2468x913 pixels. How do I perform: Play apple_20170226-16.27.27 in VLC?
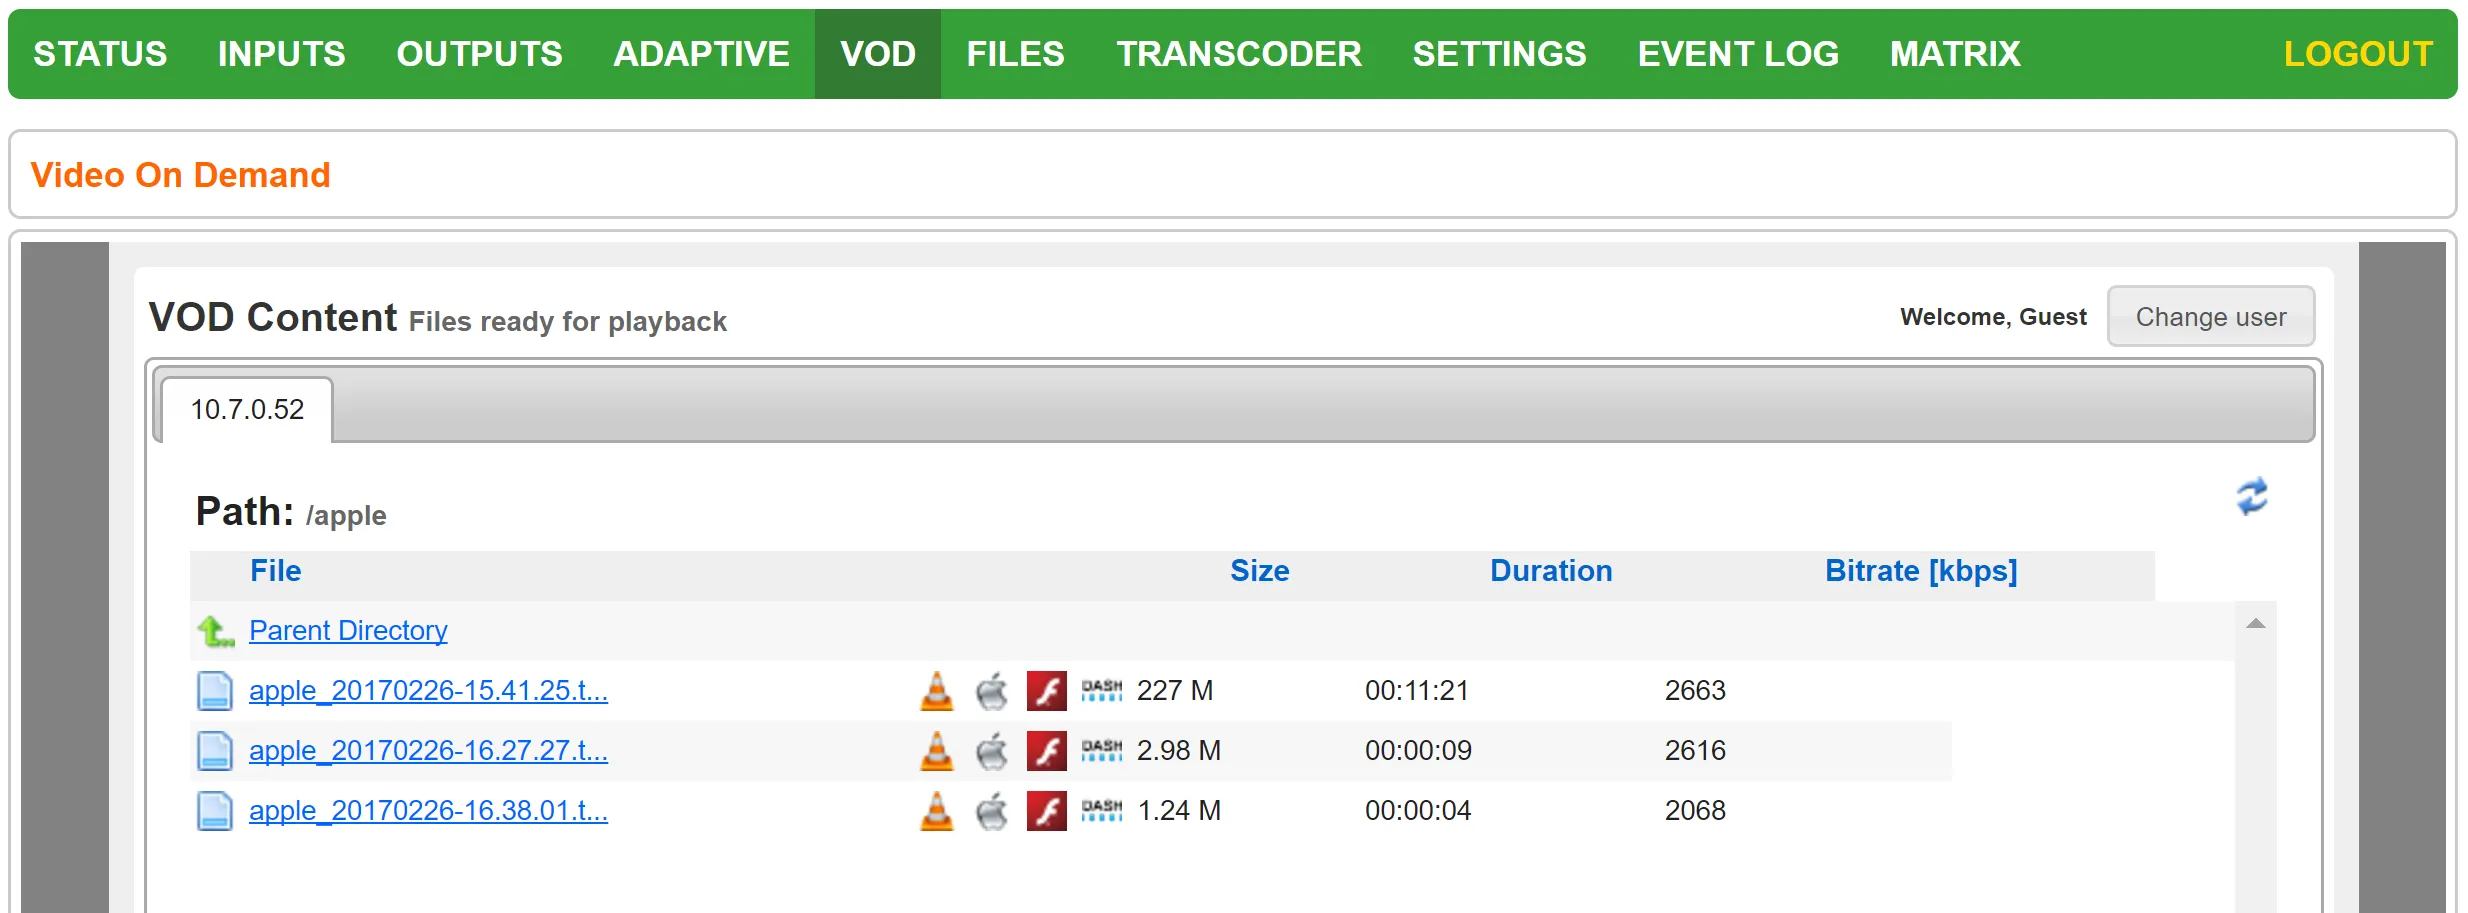tap(937, 751)
